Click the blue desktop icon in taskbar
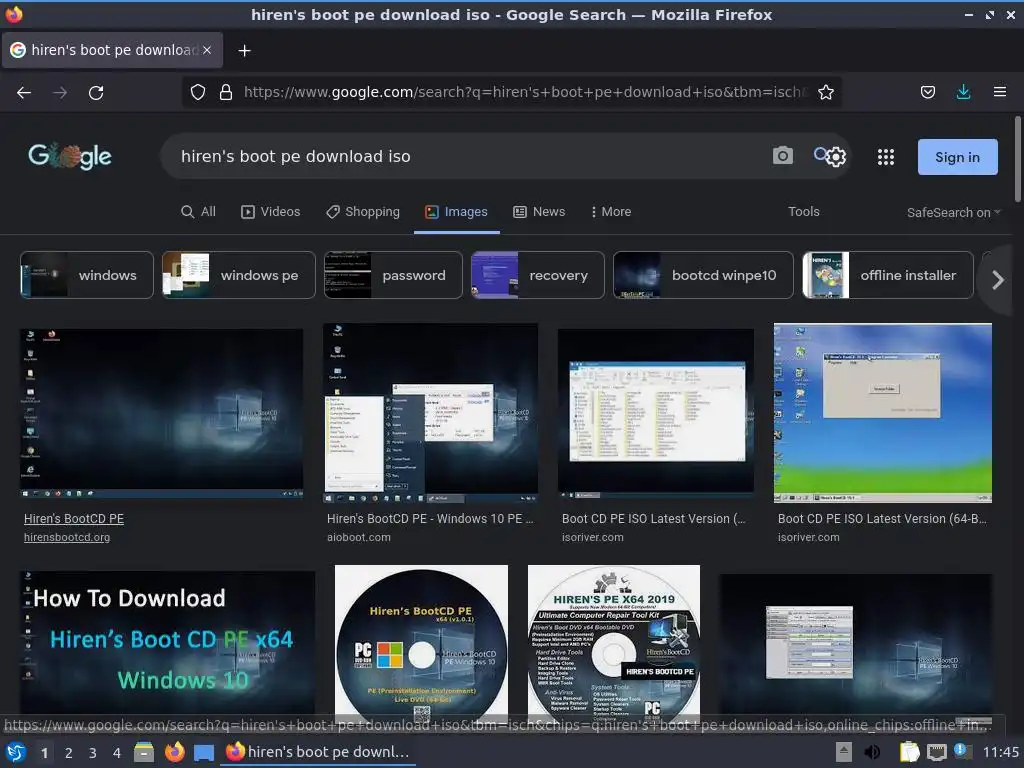1024x768 pixels. pyautogui.click(x=204, y=753)
